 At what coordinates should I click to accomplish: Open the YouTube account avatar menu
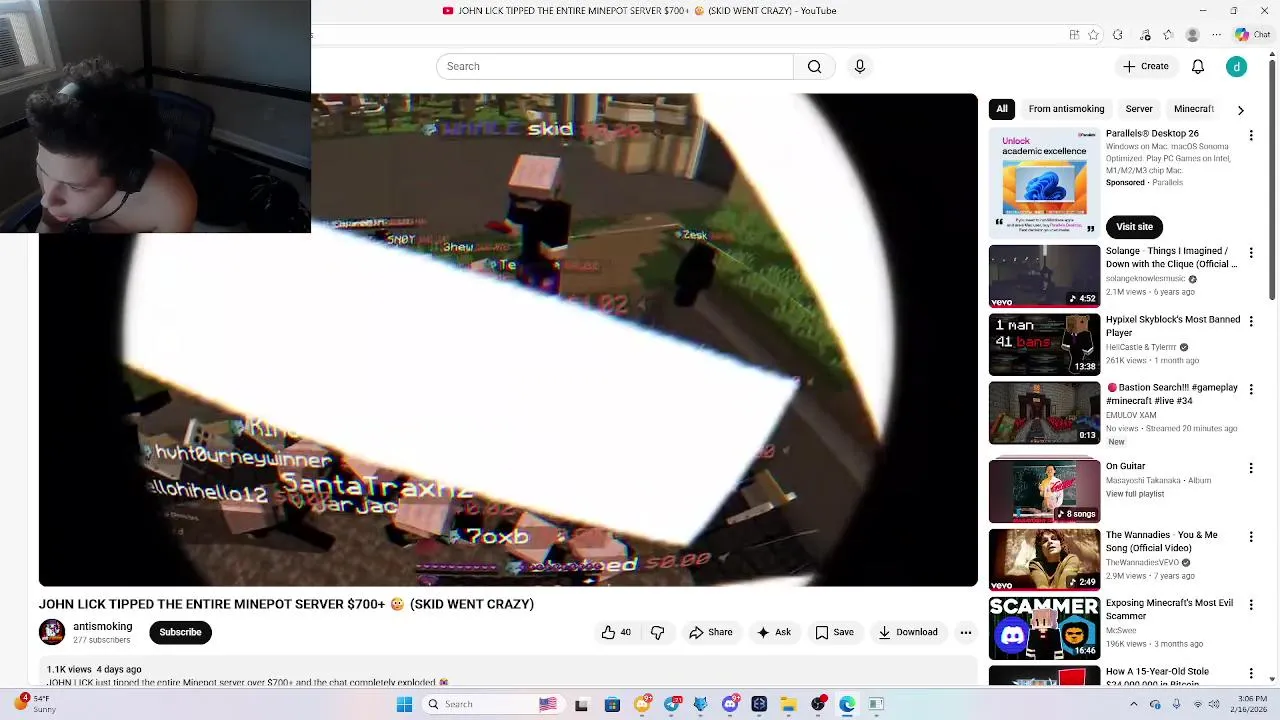(x=1237, y=66)
